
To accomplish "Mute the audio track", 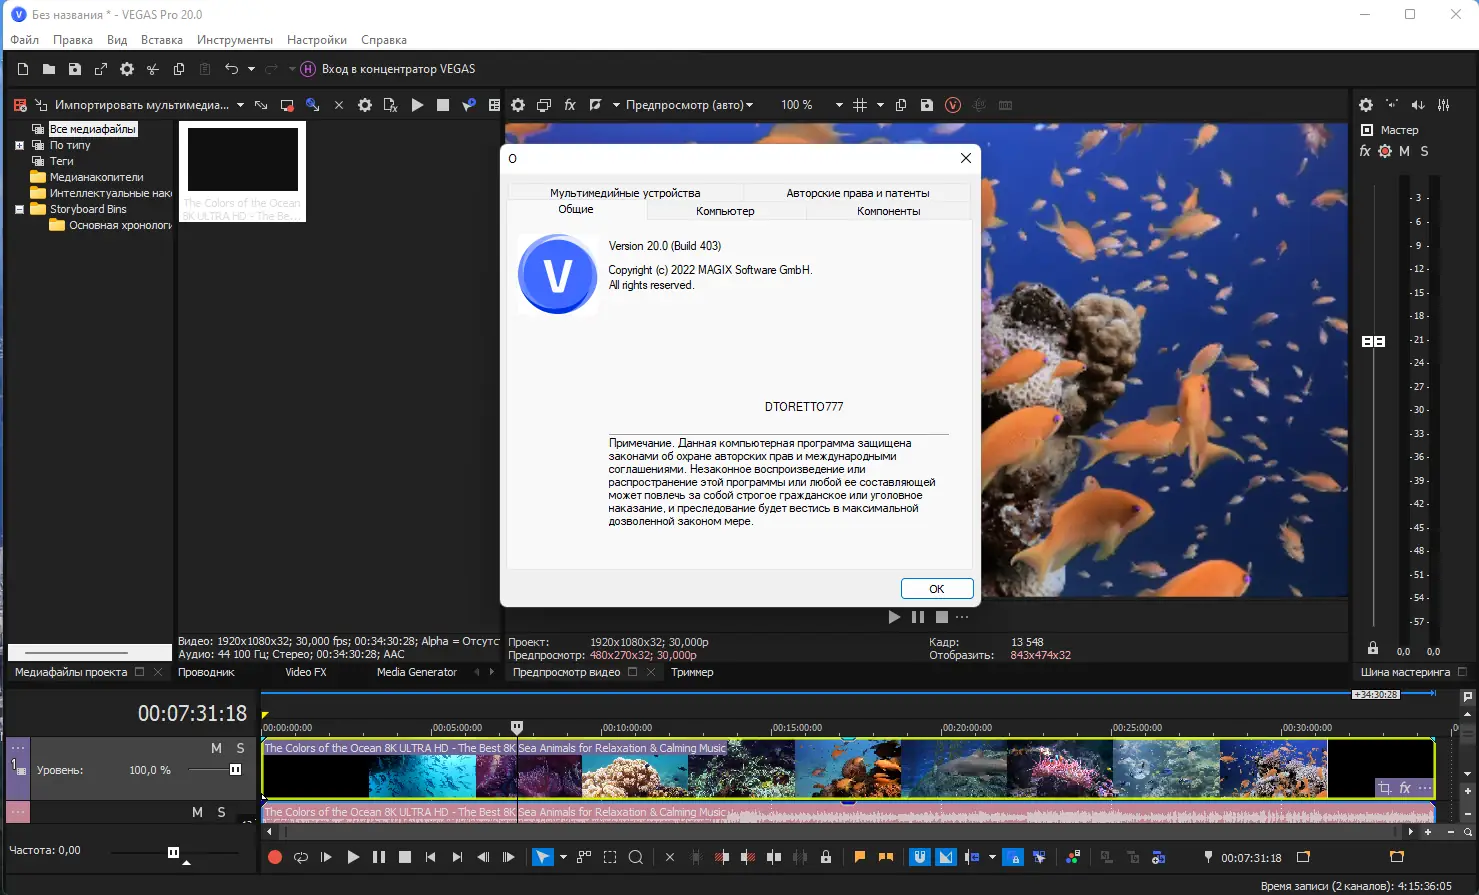I will [x=198, y=812].
